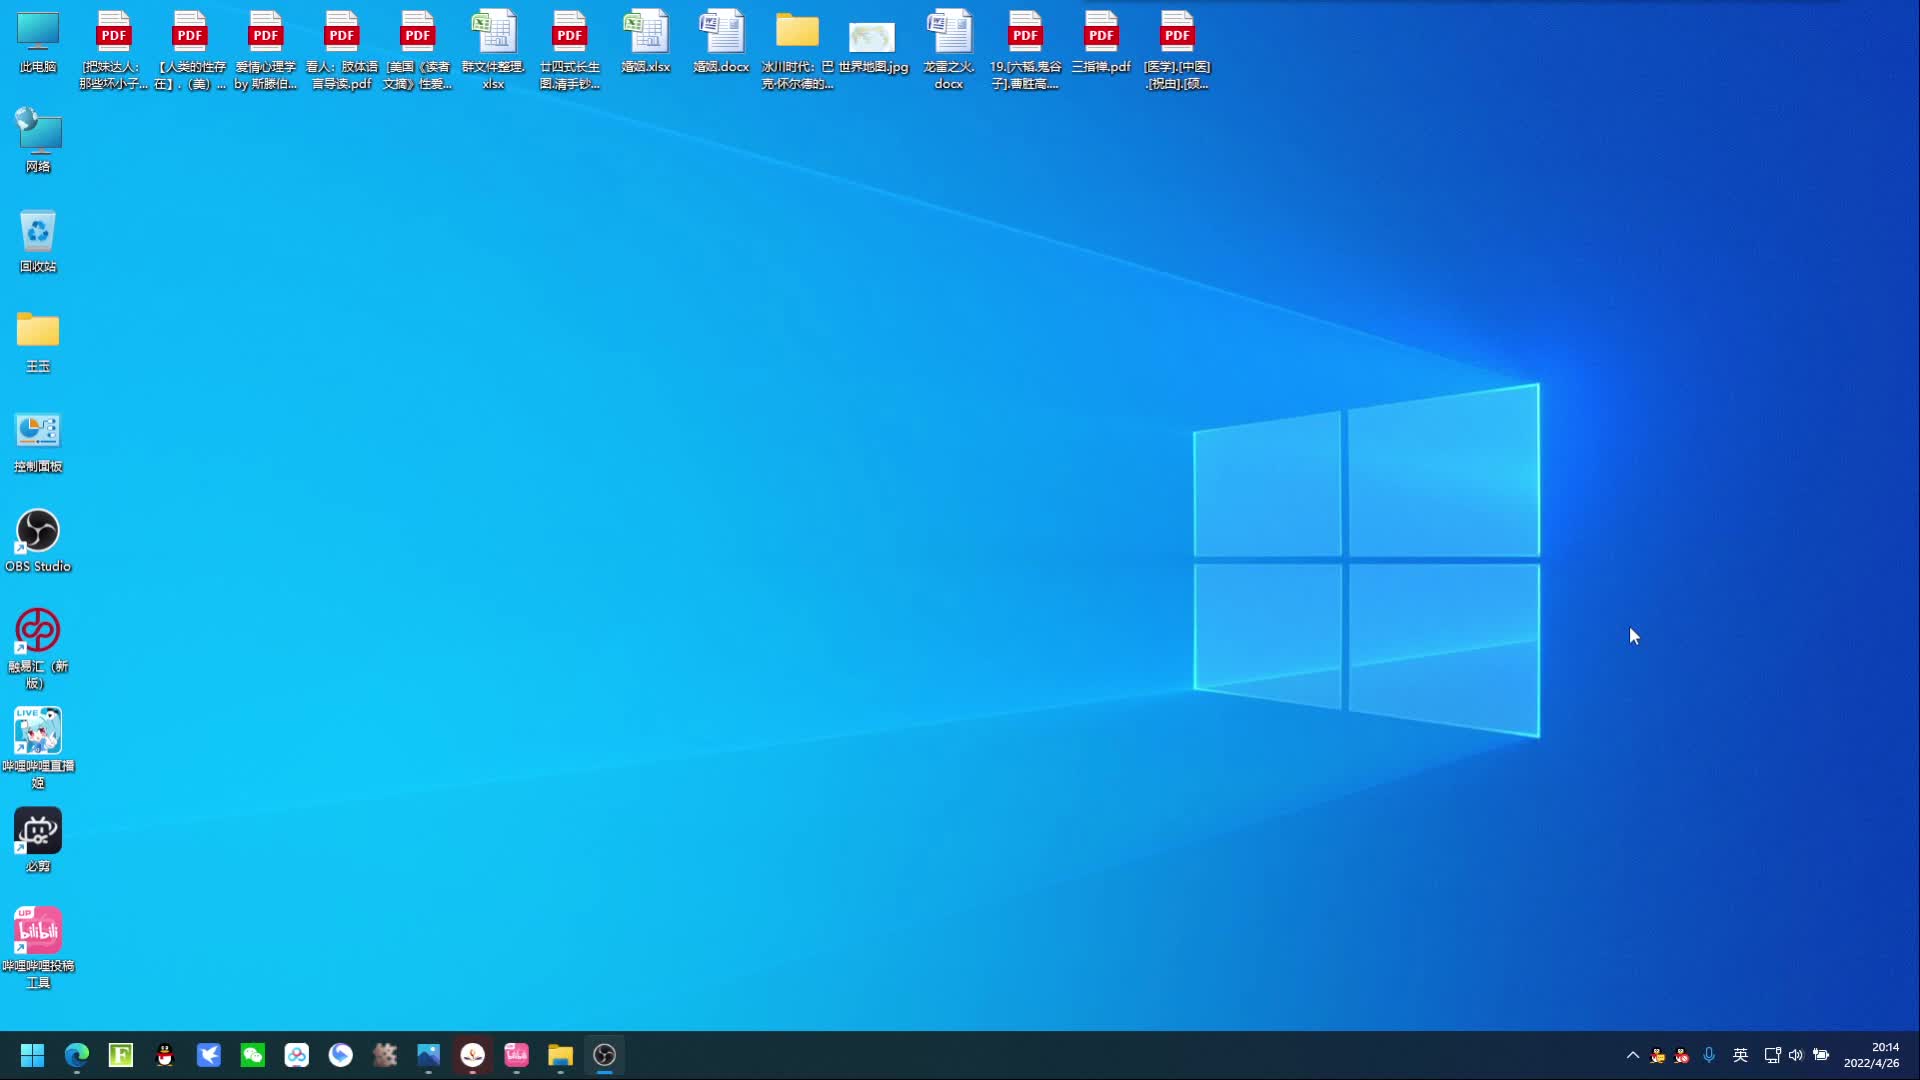Image resolution: width=1920 pixels, height=1080 pixels.
Task: Select the 王玉 folder on desktop
Action: click(38, 341)
